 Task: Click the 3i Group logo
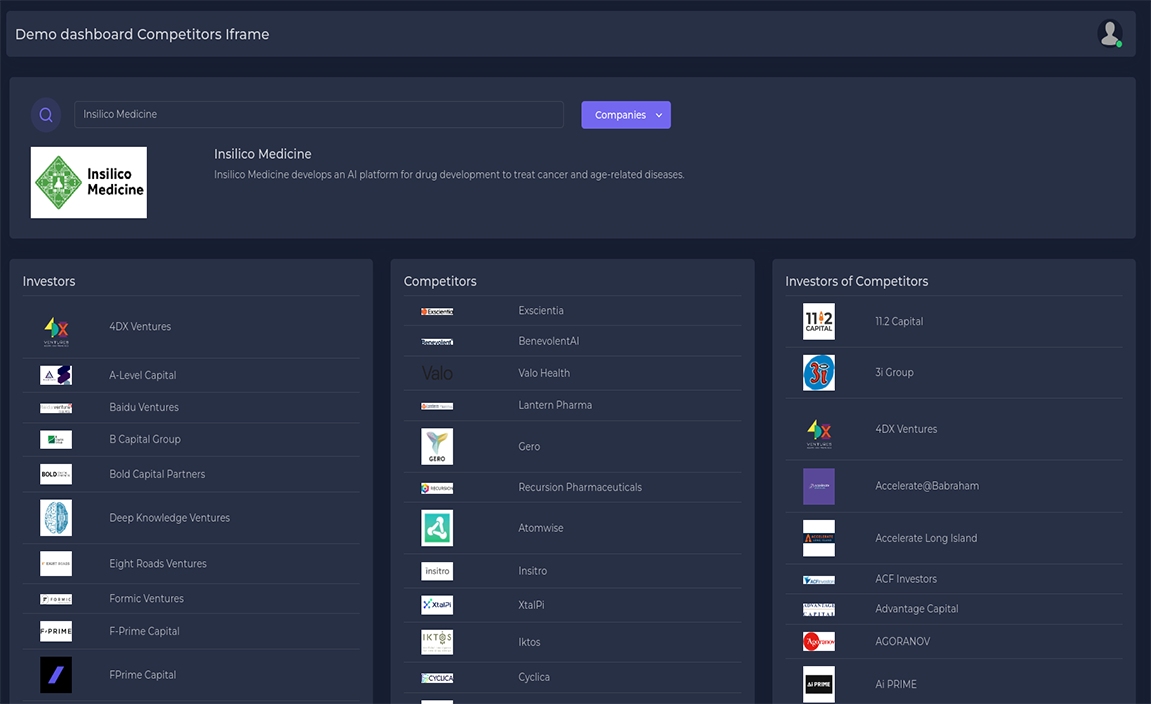pyautogui.click(x=819, y=373)
